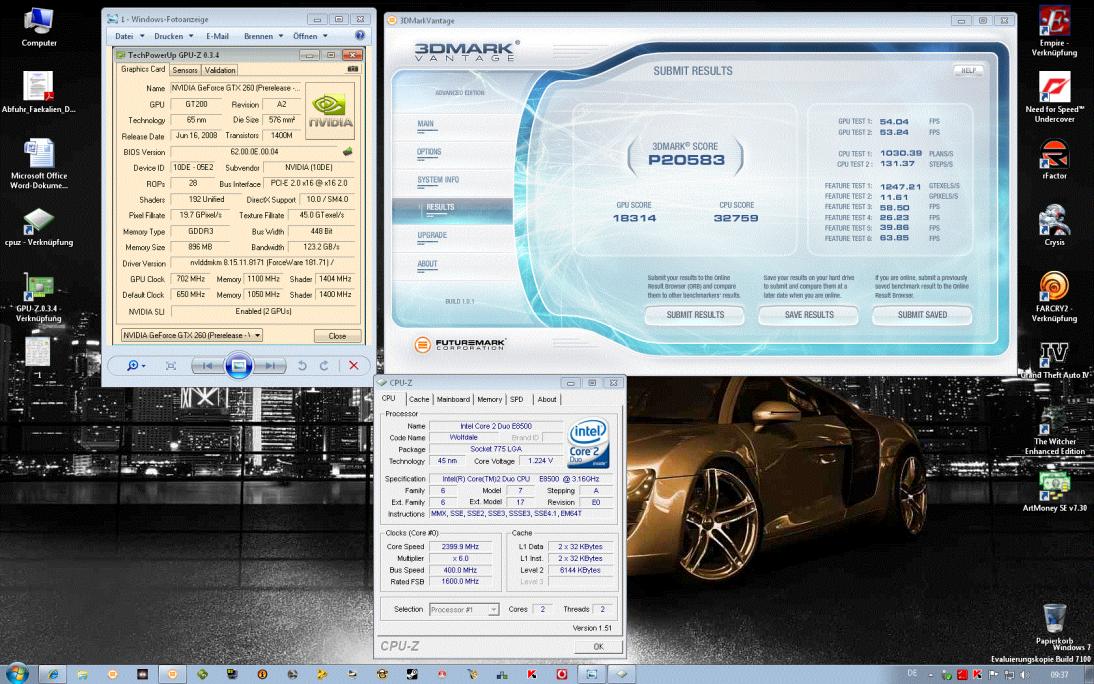
Task: Open the Datei menu in Photo Viewer
Action: 129,36
